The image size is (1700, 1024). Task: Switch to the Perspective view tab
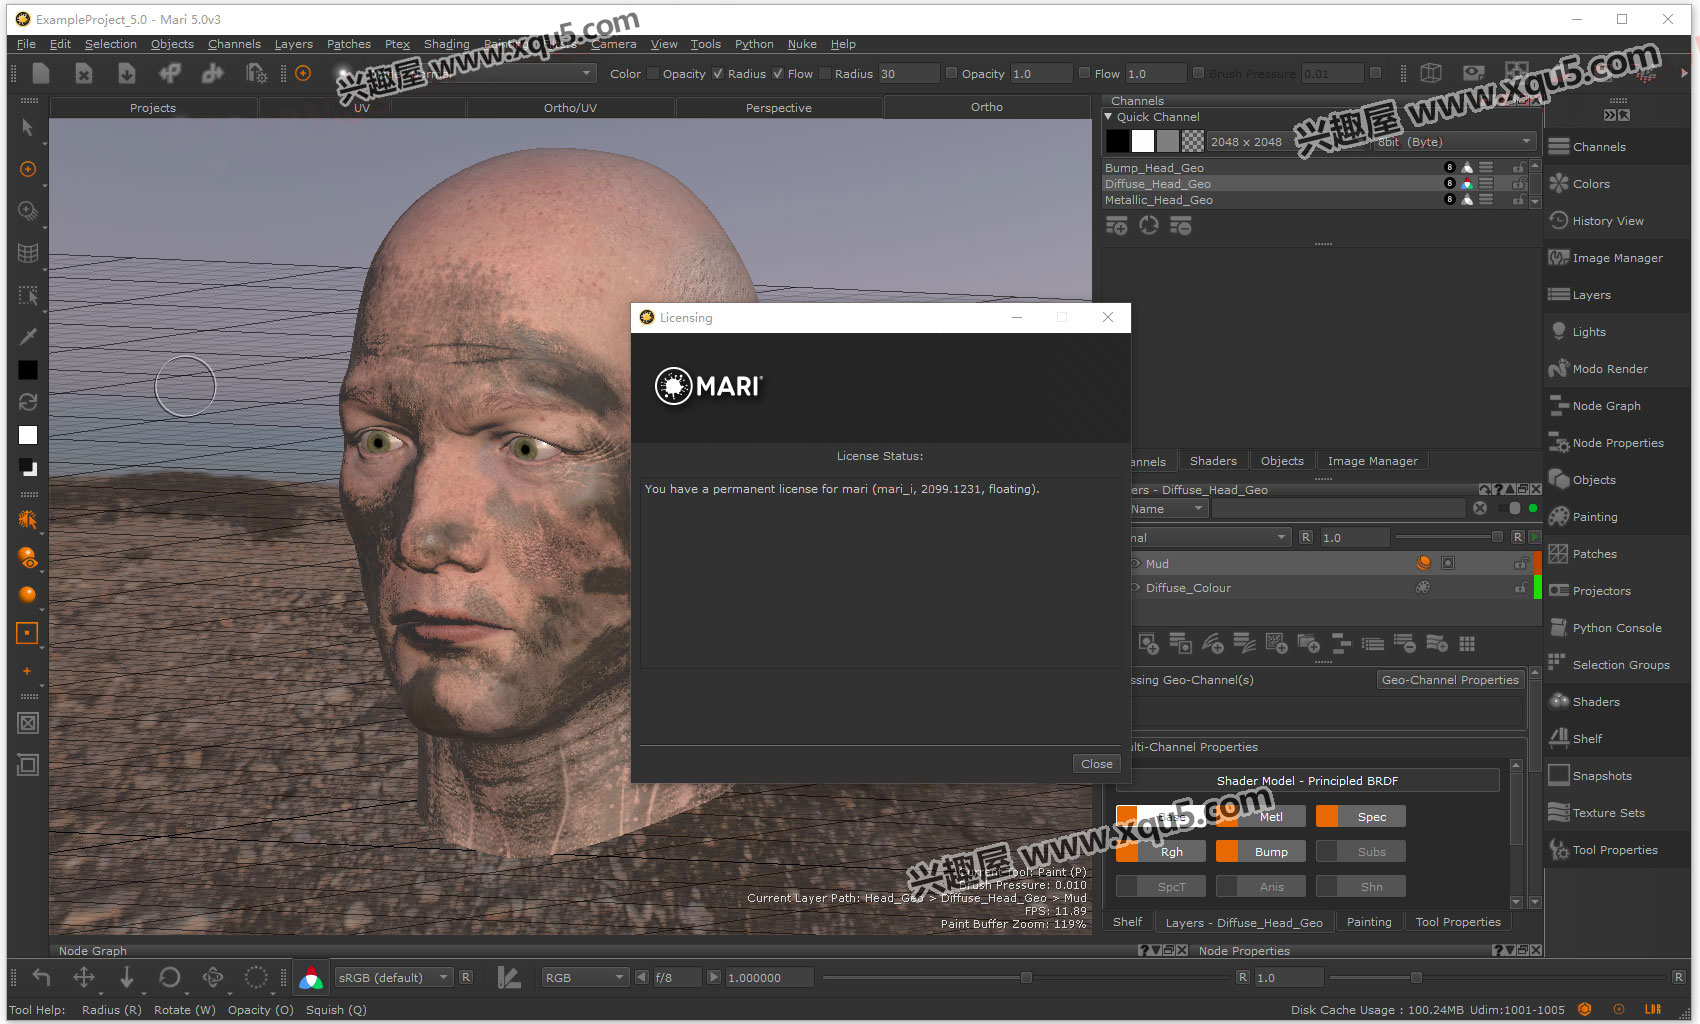pyautogui.click(x=779, y=108)
